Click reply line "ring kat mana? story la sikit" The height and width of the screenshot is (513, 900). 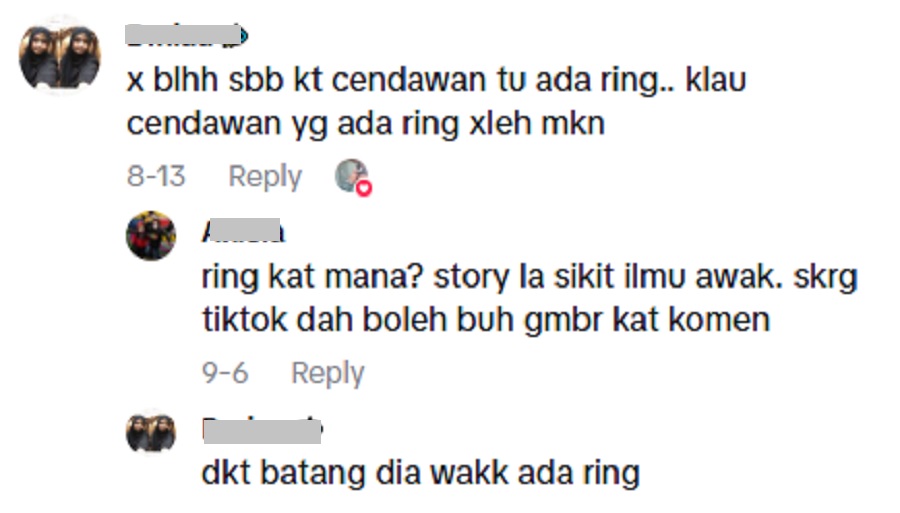(529, 278)
